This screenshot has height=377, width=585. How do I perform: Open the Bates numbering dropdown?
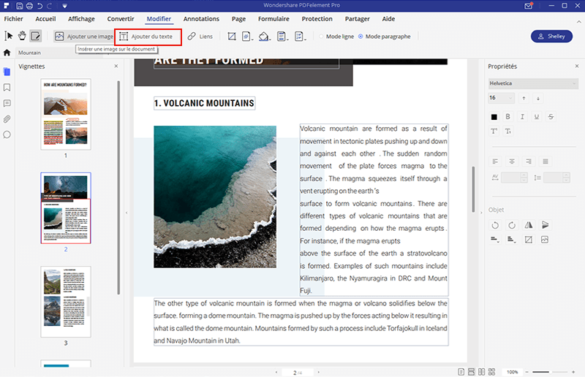(x=300, y=36)
